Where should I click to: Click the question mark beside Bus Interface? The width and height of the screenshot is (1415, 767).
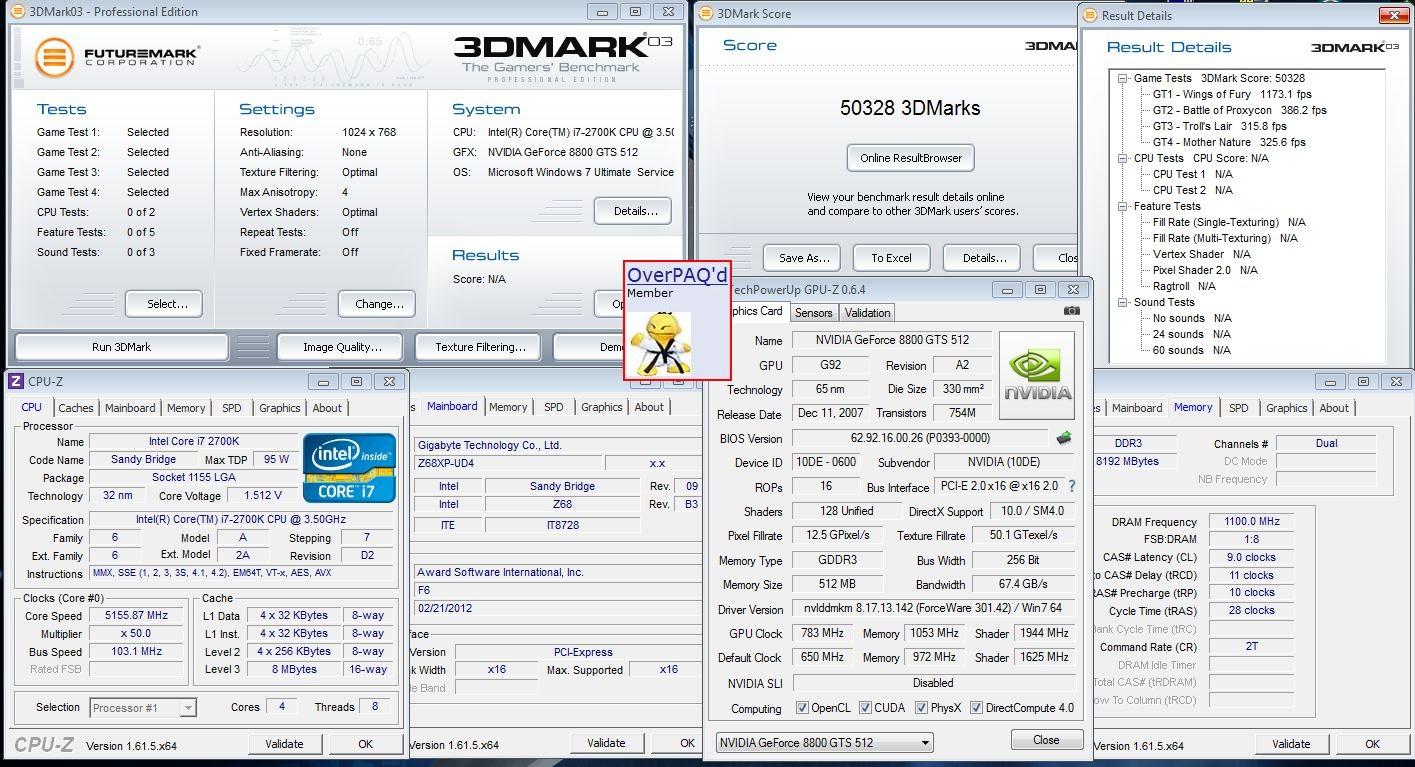point(1072,486)
